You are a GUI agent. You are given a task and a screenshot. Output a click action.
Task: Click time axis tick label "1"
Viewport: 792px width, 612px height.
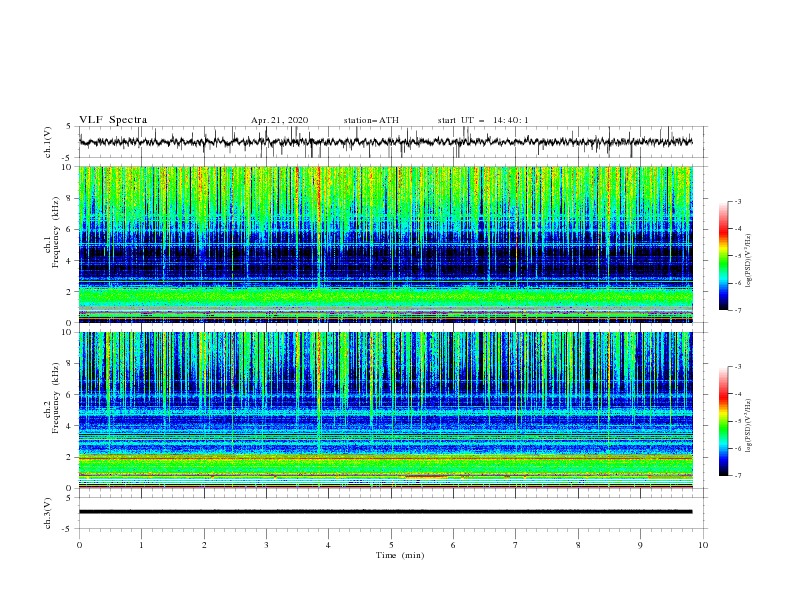[x=141, y=545]
